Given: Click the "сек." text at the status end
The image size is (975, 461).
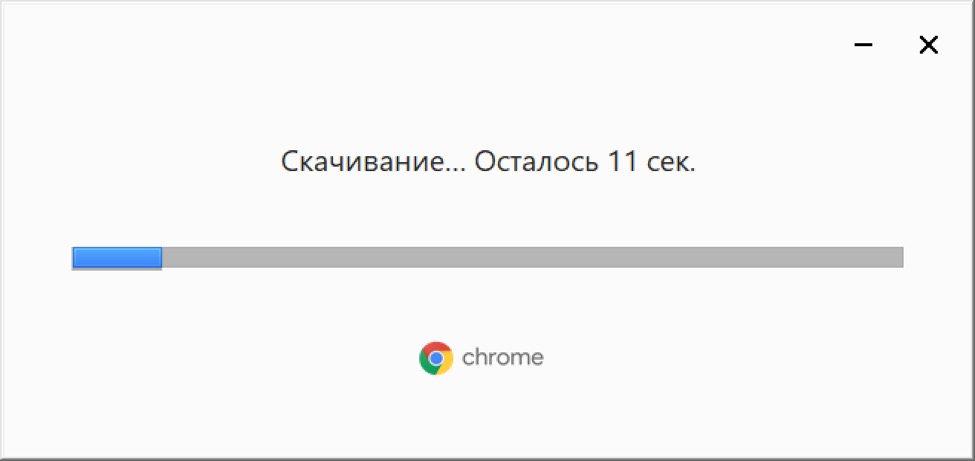Looking at the screenshot, I should pyautogui.click(x=672, y=162).
